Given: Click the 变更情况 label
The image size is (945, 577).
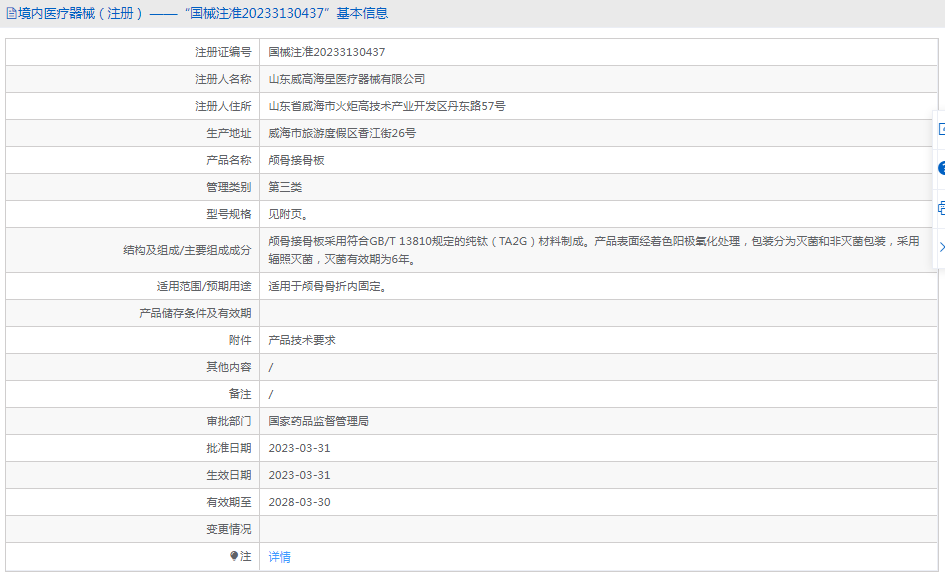Looking at the screenshot, I should click(x=228, y=529).
